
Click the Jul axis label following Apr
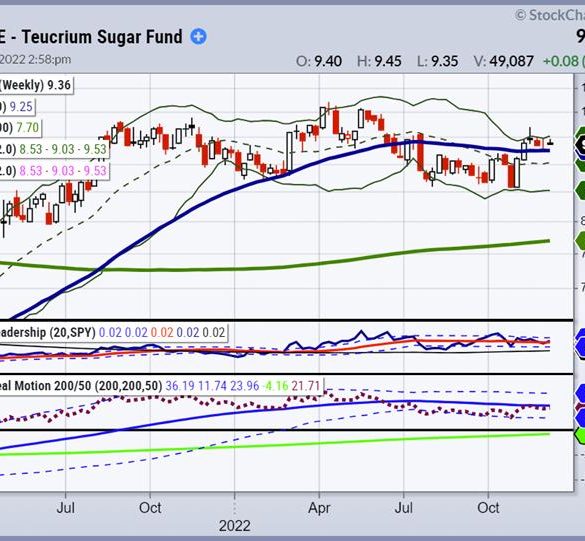[x=404, y=507]
